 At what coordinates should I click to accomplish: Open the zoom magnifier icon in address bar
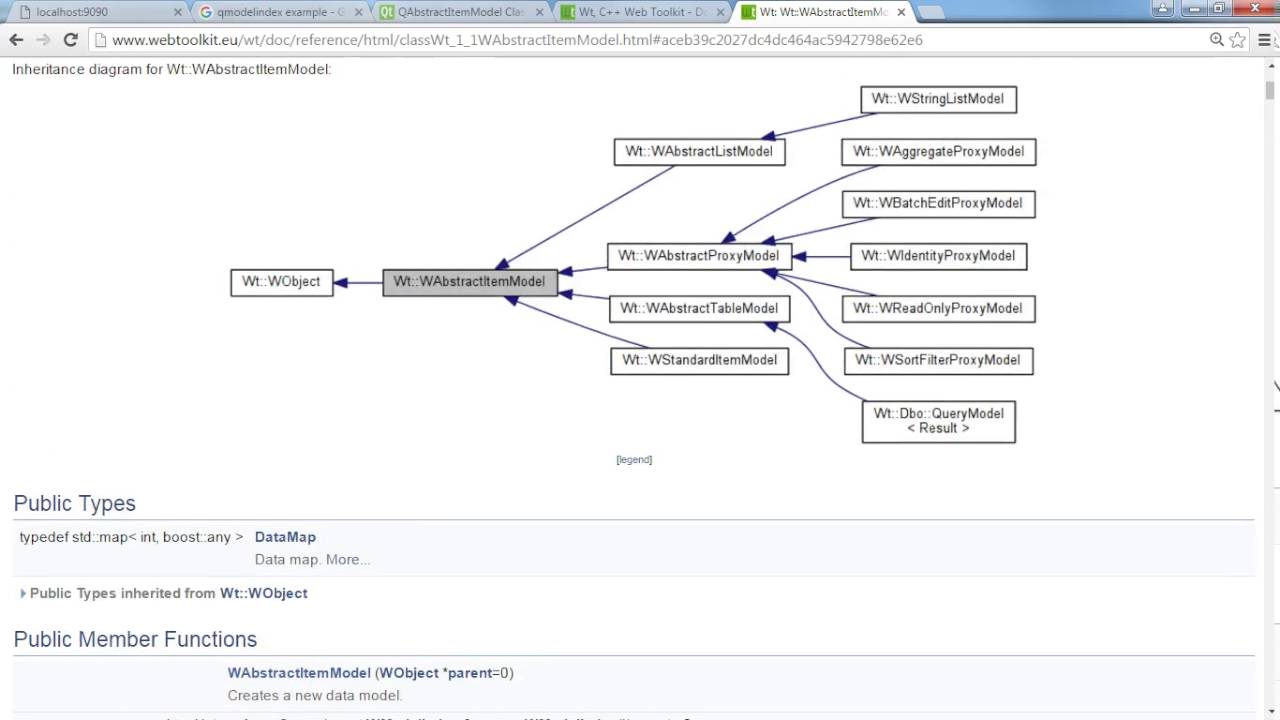tap(1217, 40)
